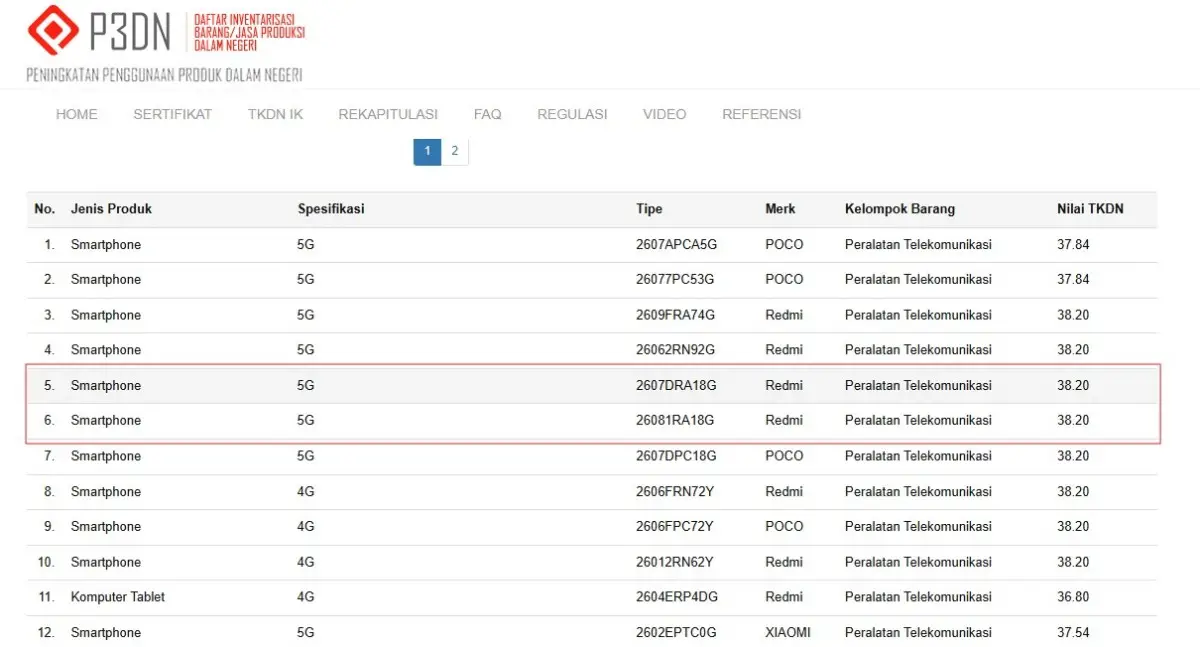
Task: Select pagination page 1
Action: tap(427, 152)
